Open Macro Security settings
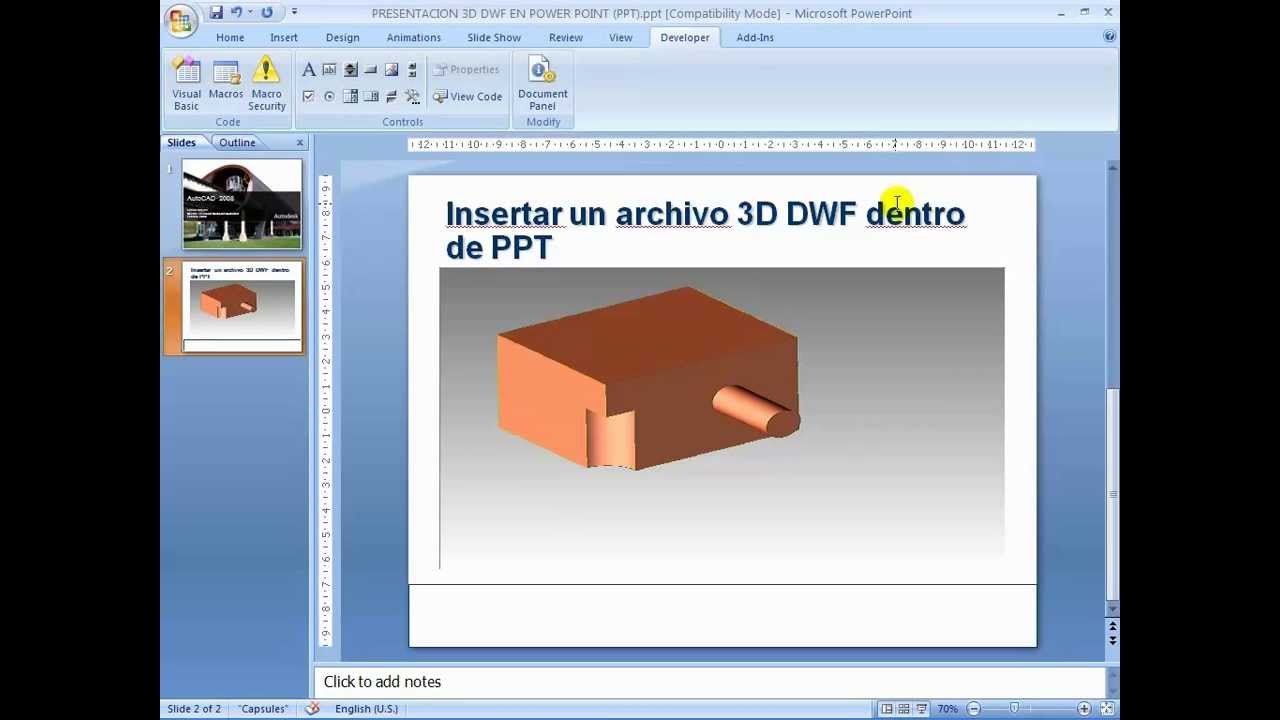The width and height of the screenshot is (1280, 720). [266, 84]
